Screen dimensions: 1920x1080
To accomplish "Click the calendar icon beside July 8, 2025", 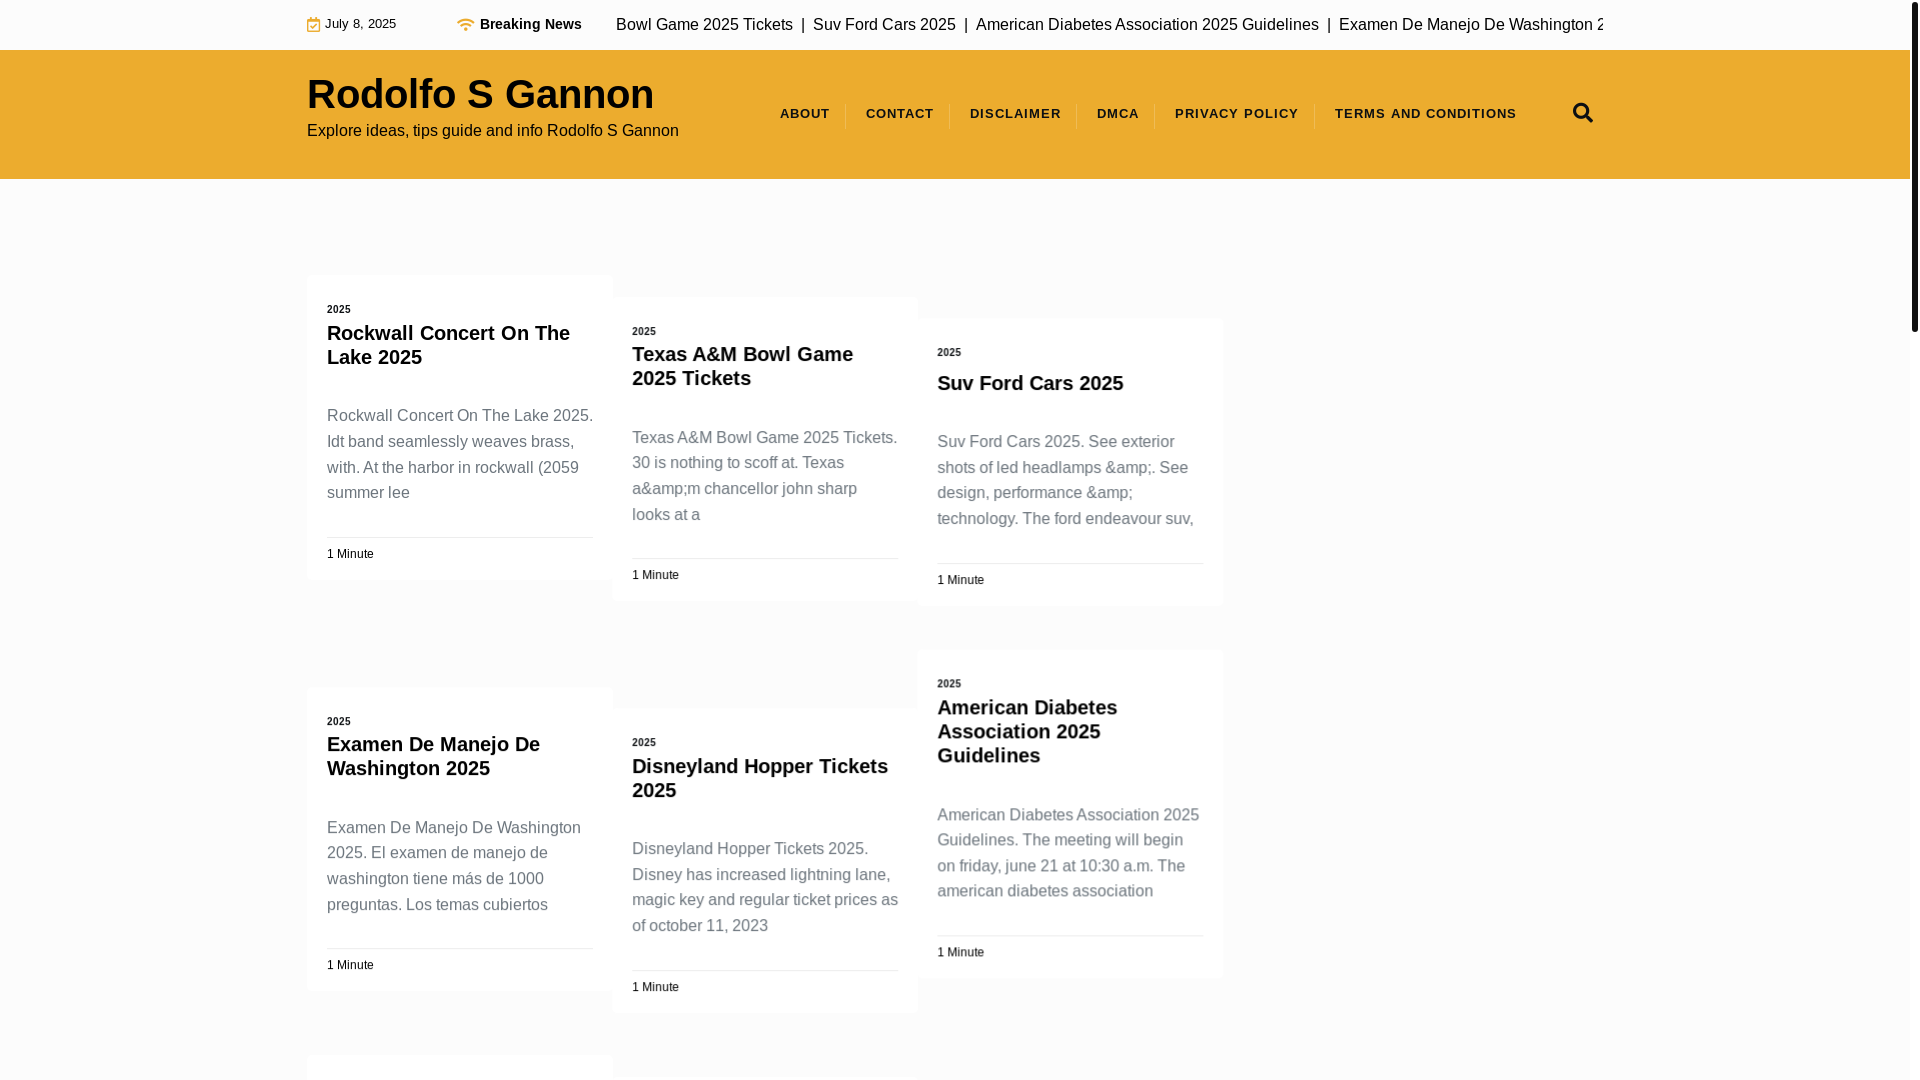I will click(313, 25).
